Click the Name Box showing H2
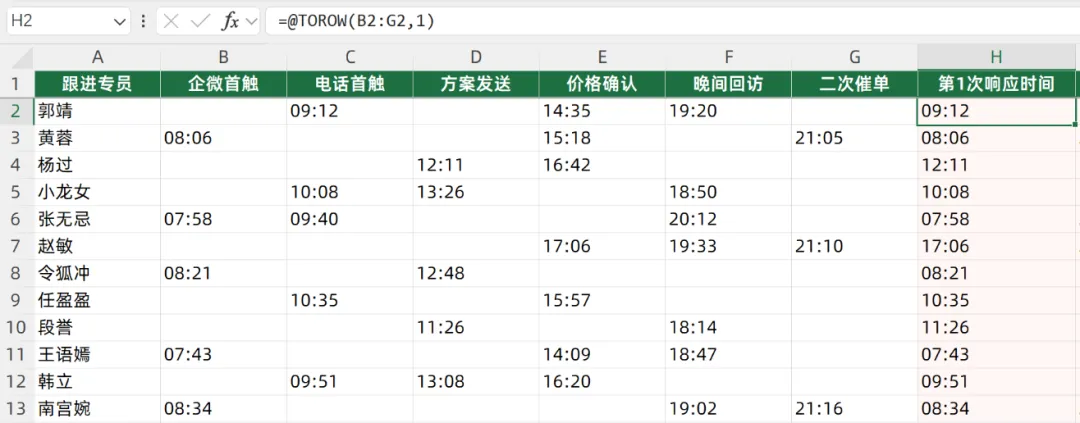 [x=67, y=21]
